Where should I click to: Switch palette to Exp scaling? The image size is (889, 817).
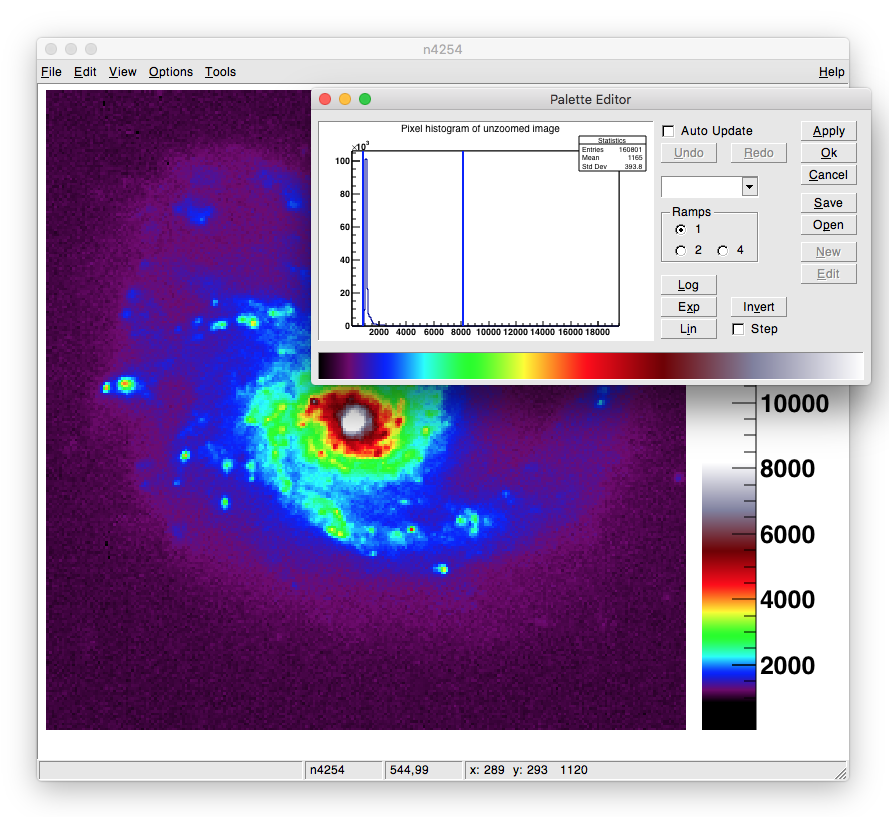point(688,307)
